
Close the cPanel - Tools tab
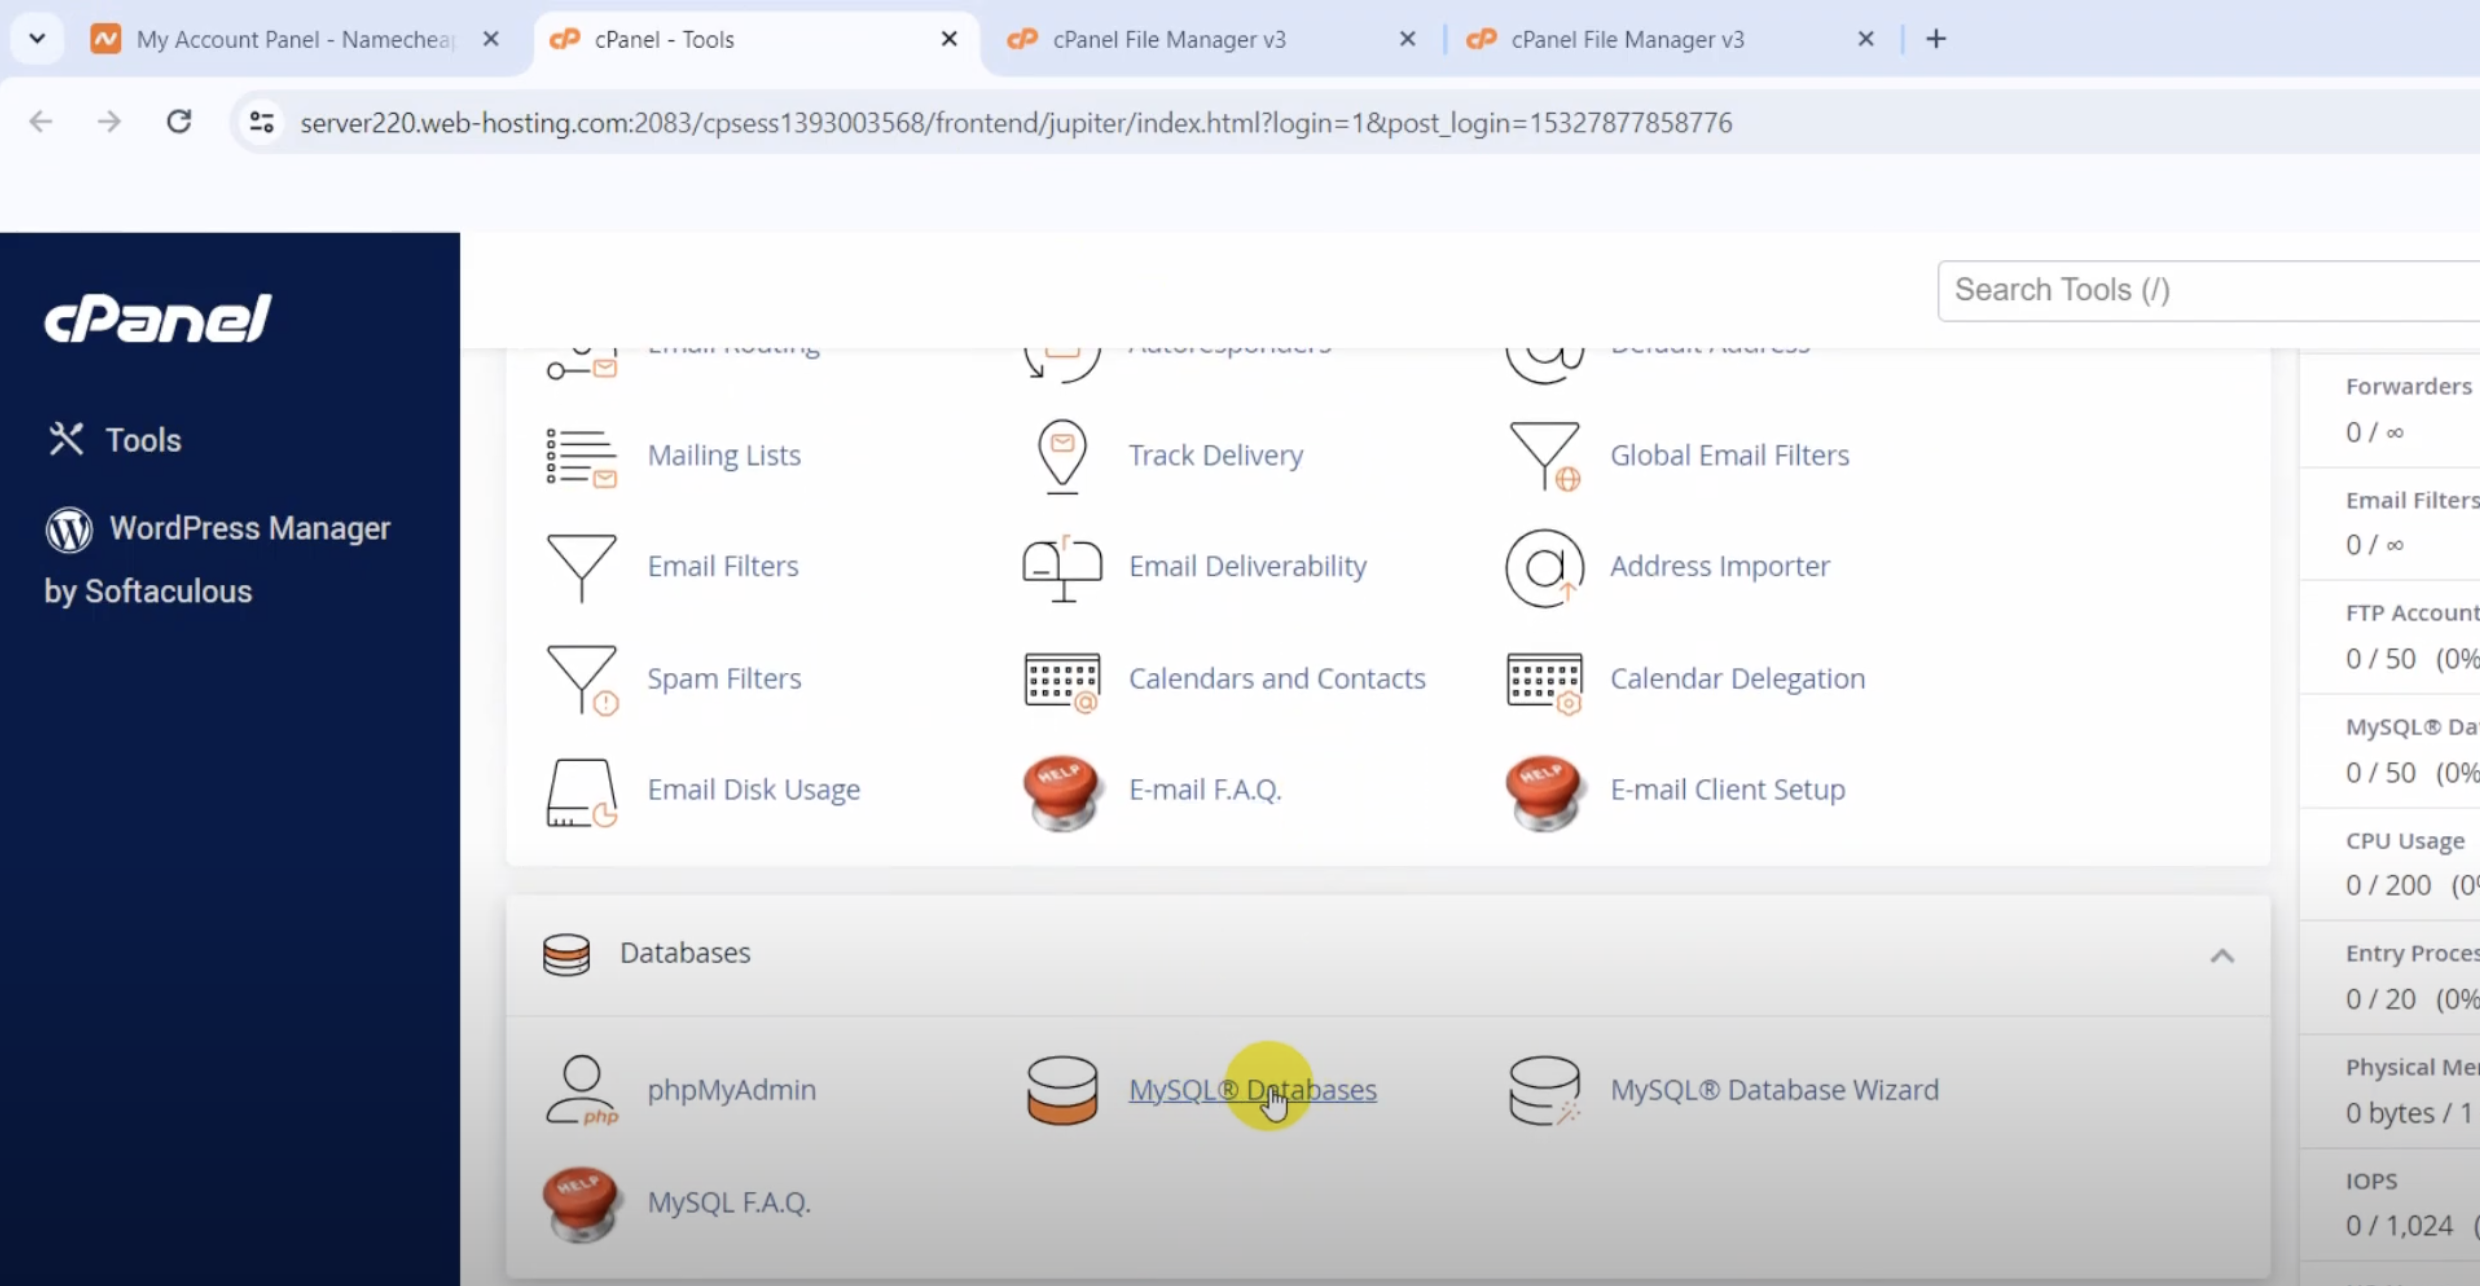pyautogui.click(x=949, y=39)
